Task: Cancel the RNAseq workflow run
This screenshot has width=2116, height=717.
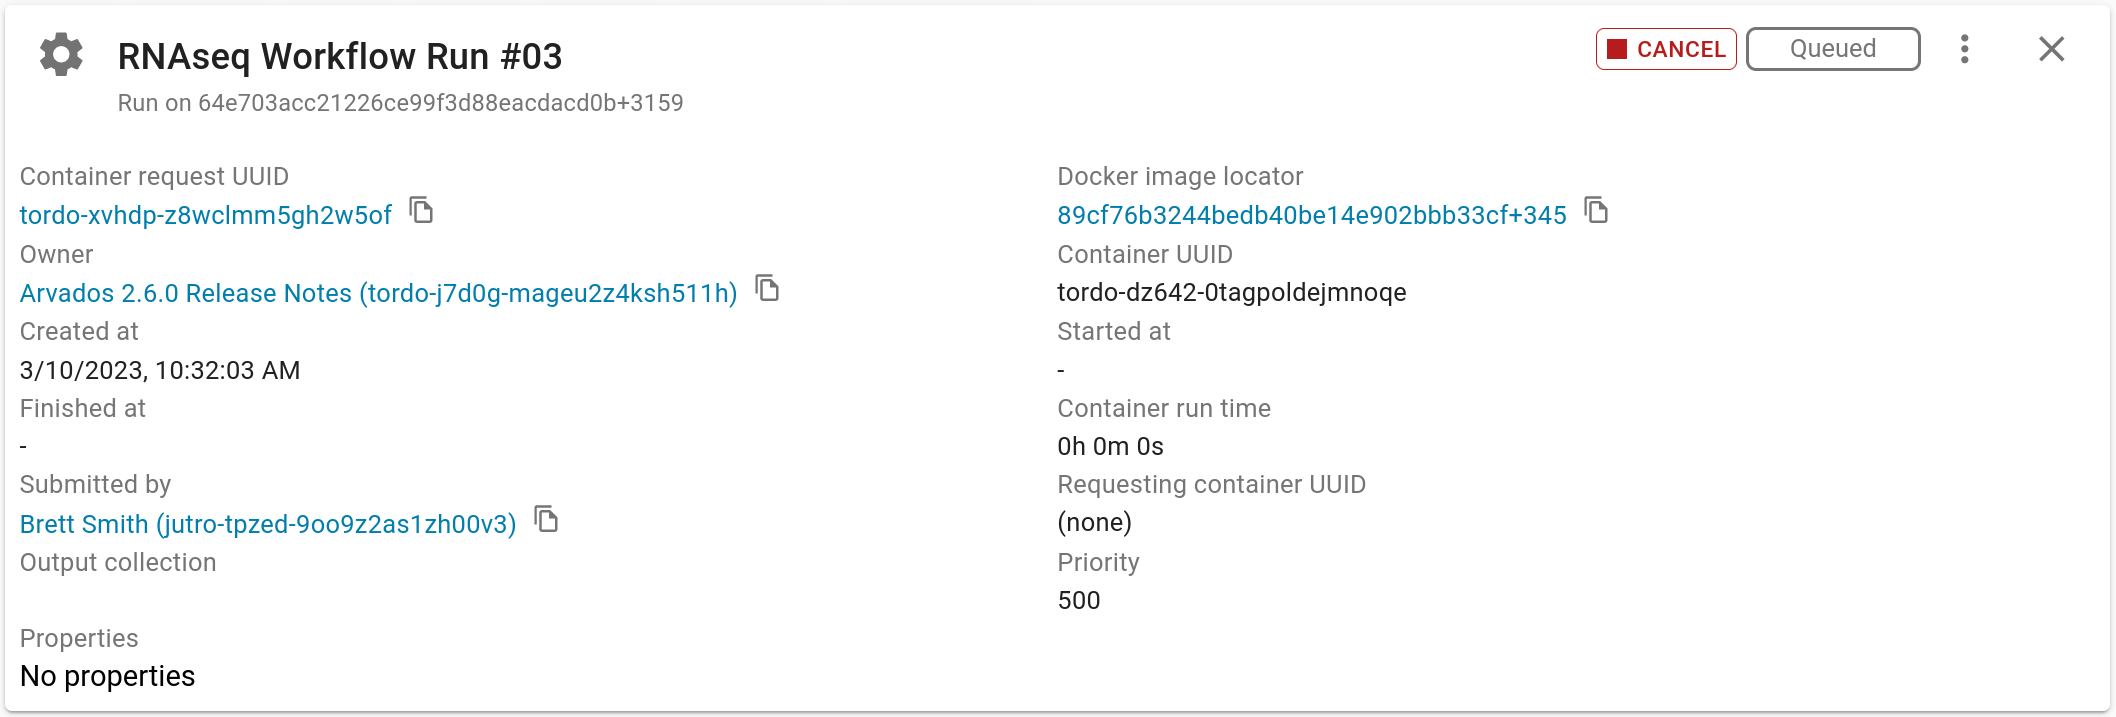Action: pyautogui.click(x=1666, y=49)
